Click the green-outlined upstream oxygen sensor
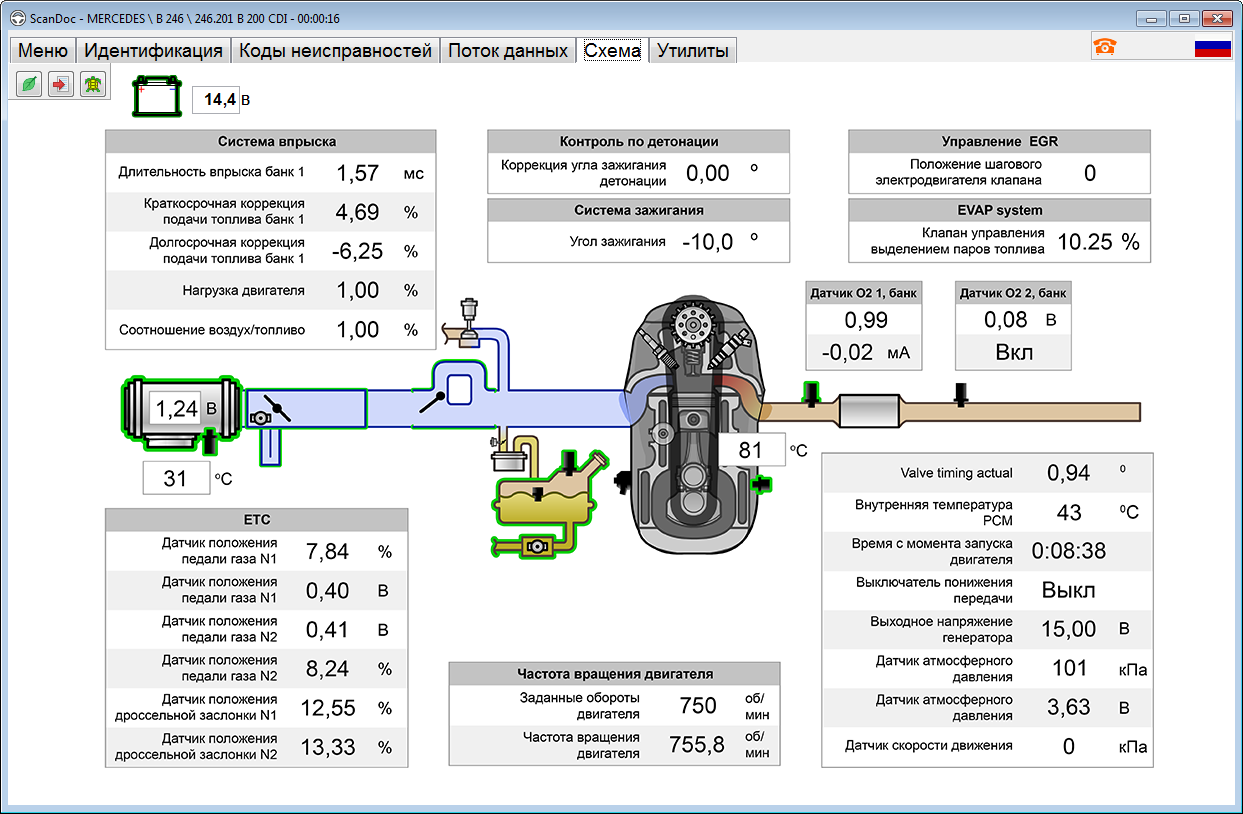 click(x=812, y=394)
